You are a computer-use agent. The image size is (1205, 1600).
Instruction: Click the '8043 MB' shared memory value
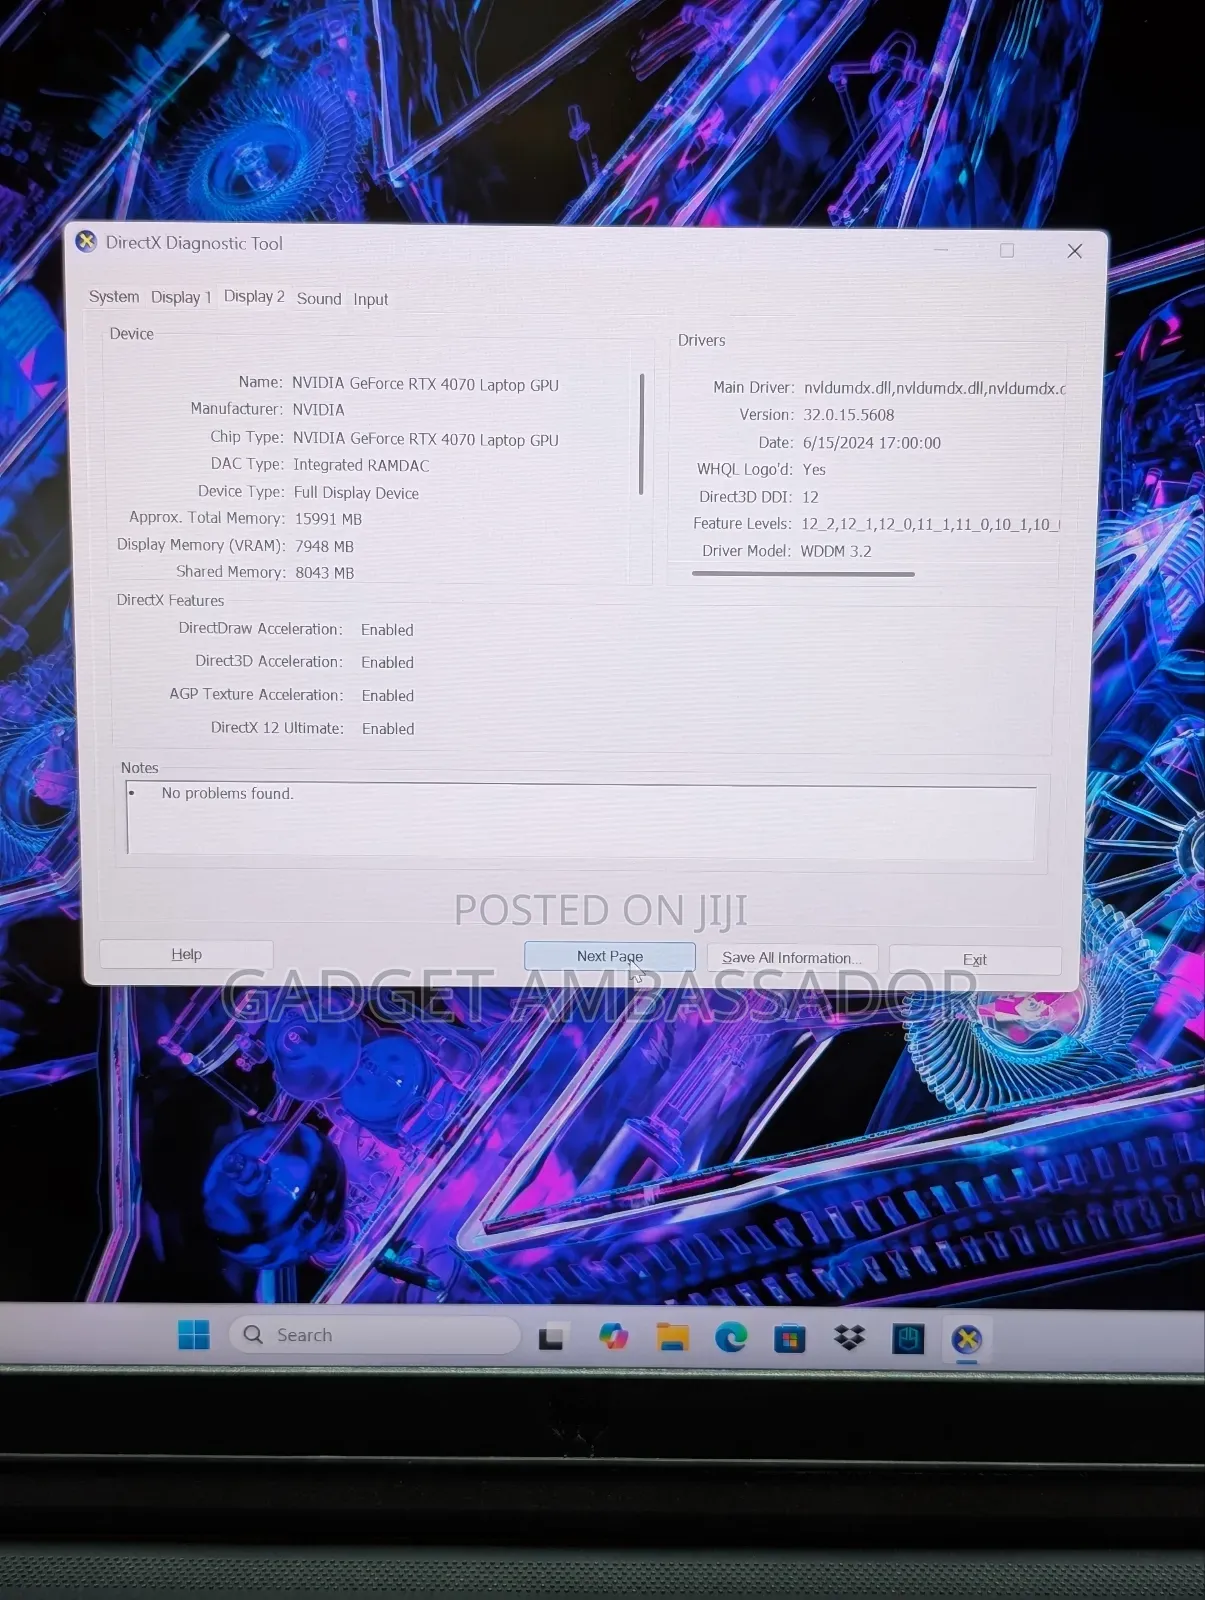pos(324,573)
